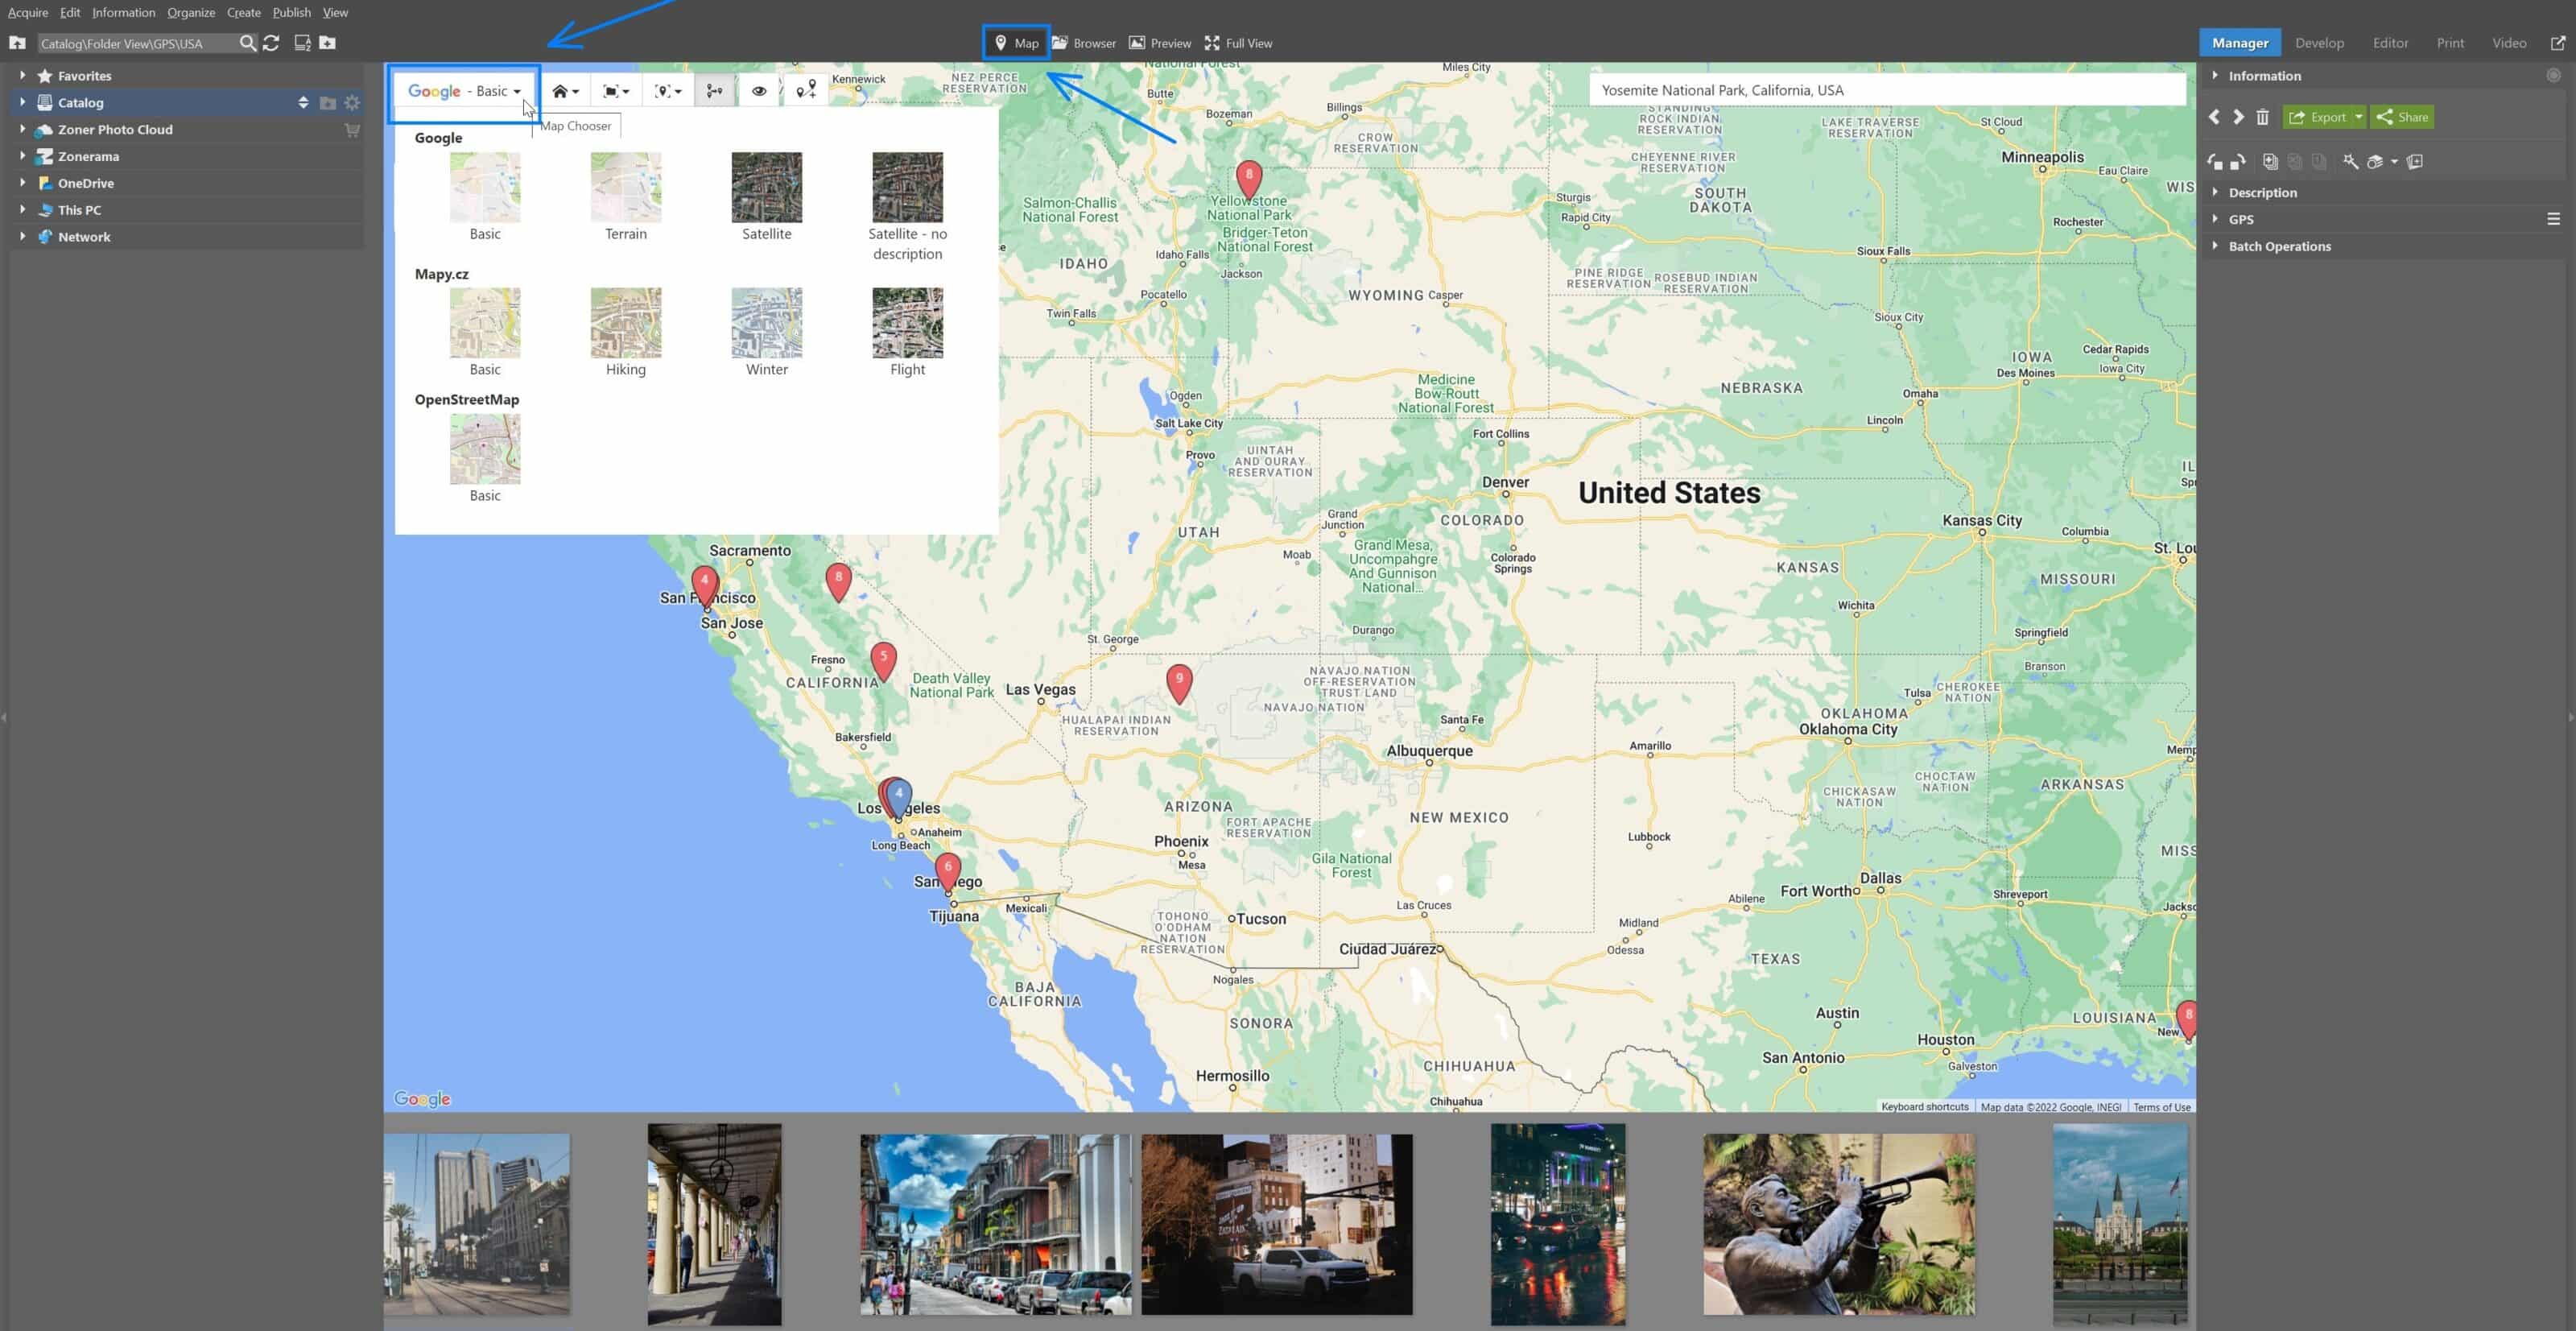Open the Google - Basic map chooser dropdown
Image resolution: width=2576 pixels, height=1331 pixels.
coord(464,91)
